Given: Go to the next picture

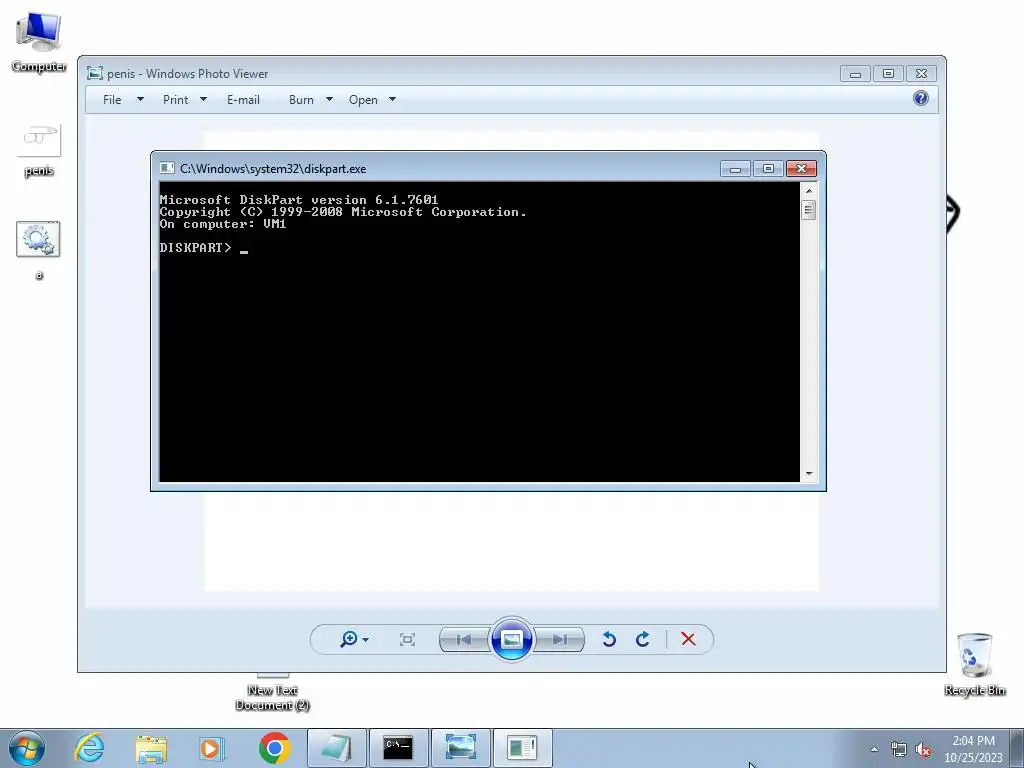Looking at the screenshot, I should (559, 639).
